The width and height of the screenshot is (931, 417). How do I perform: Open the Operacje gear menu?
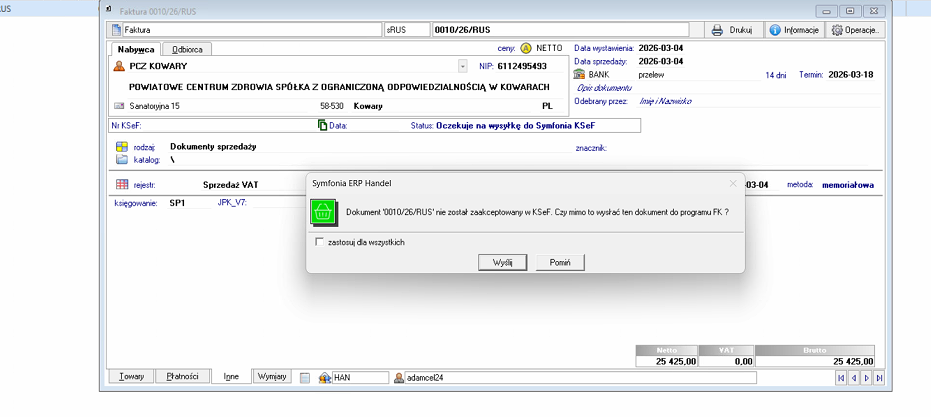pos(856,30)
